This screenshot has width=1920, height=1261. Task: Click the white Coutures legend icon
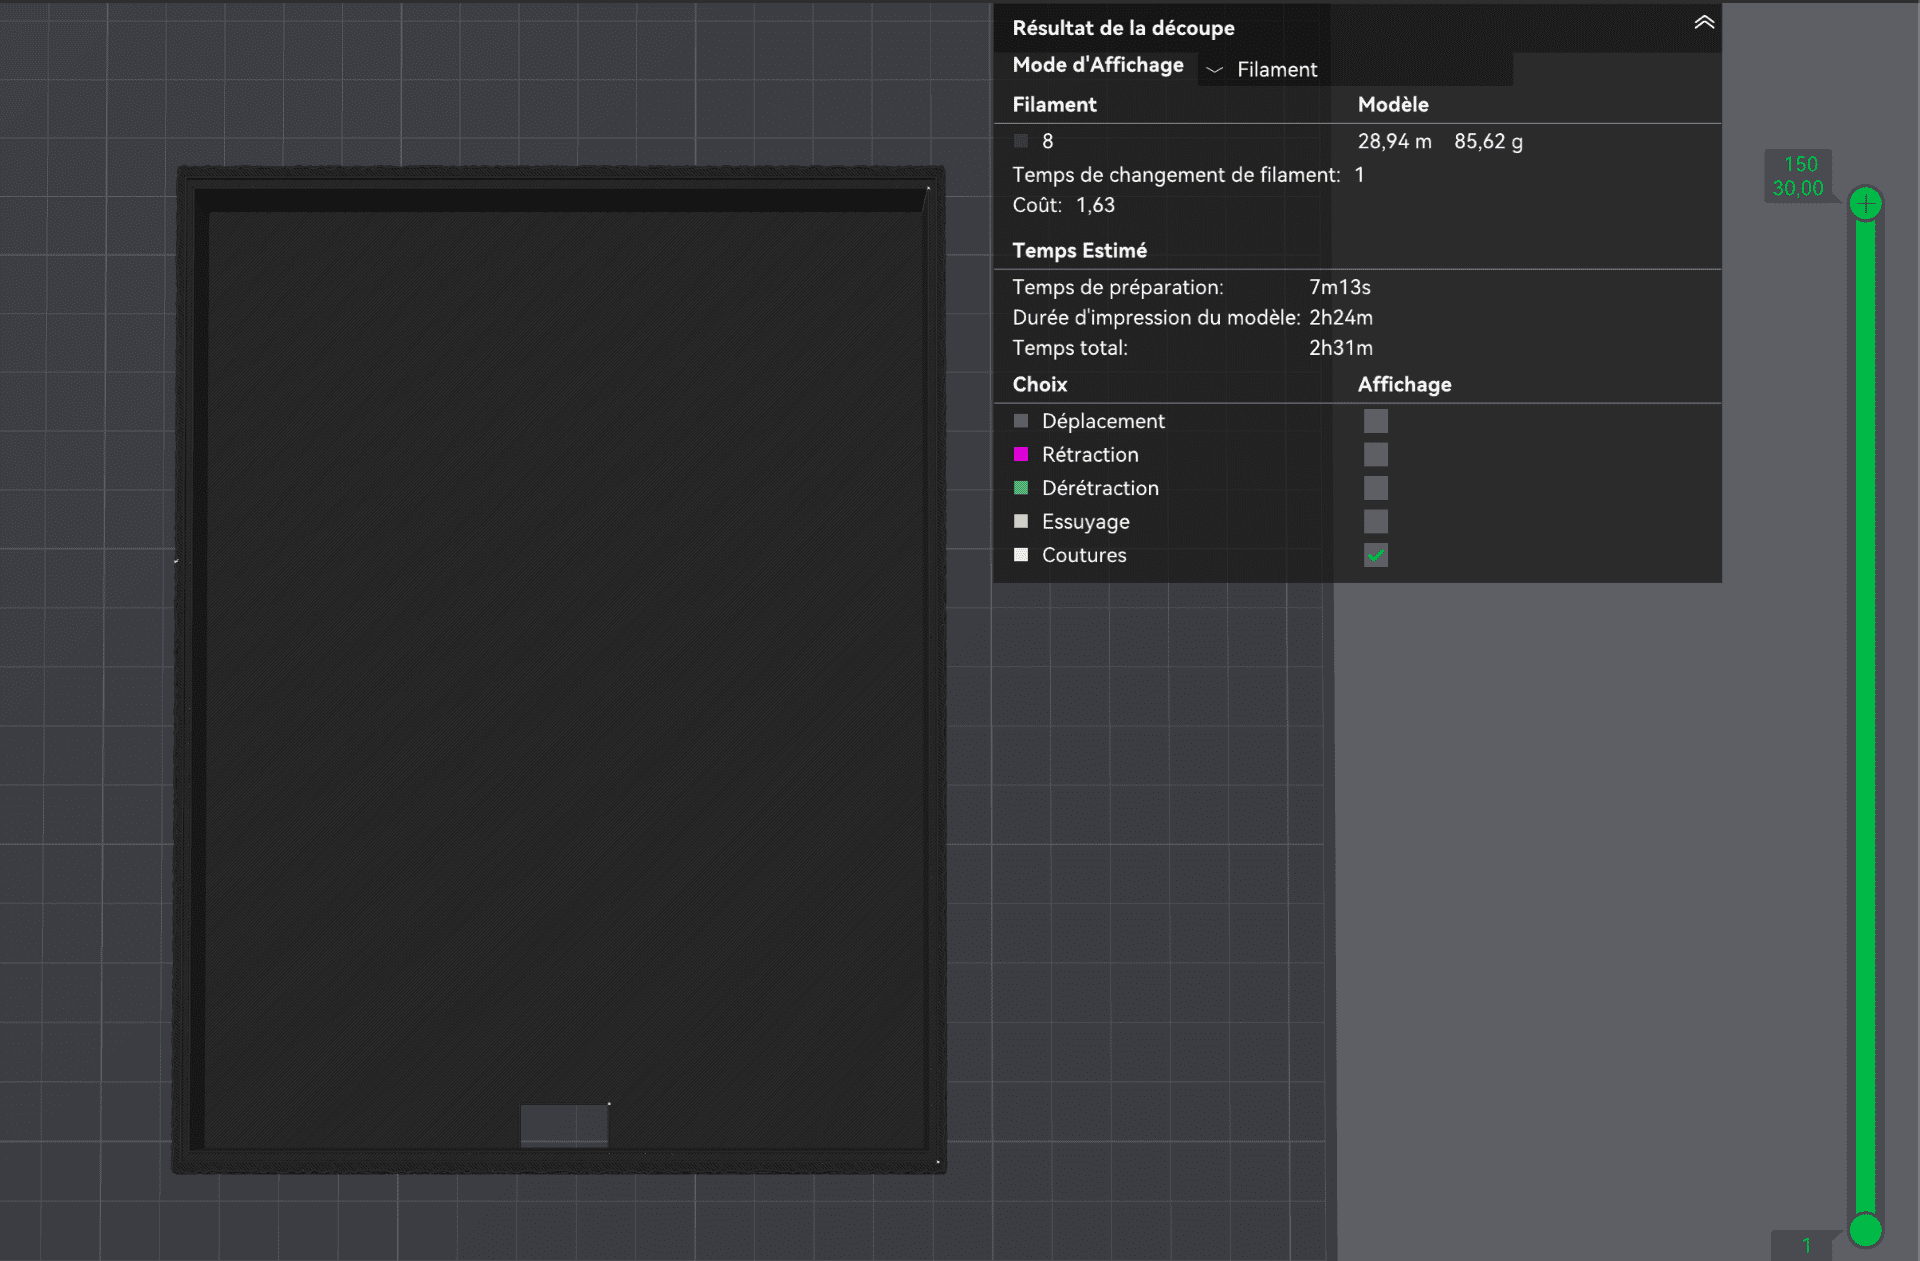(1020, 555)
